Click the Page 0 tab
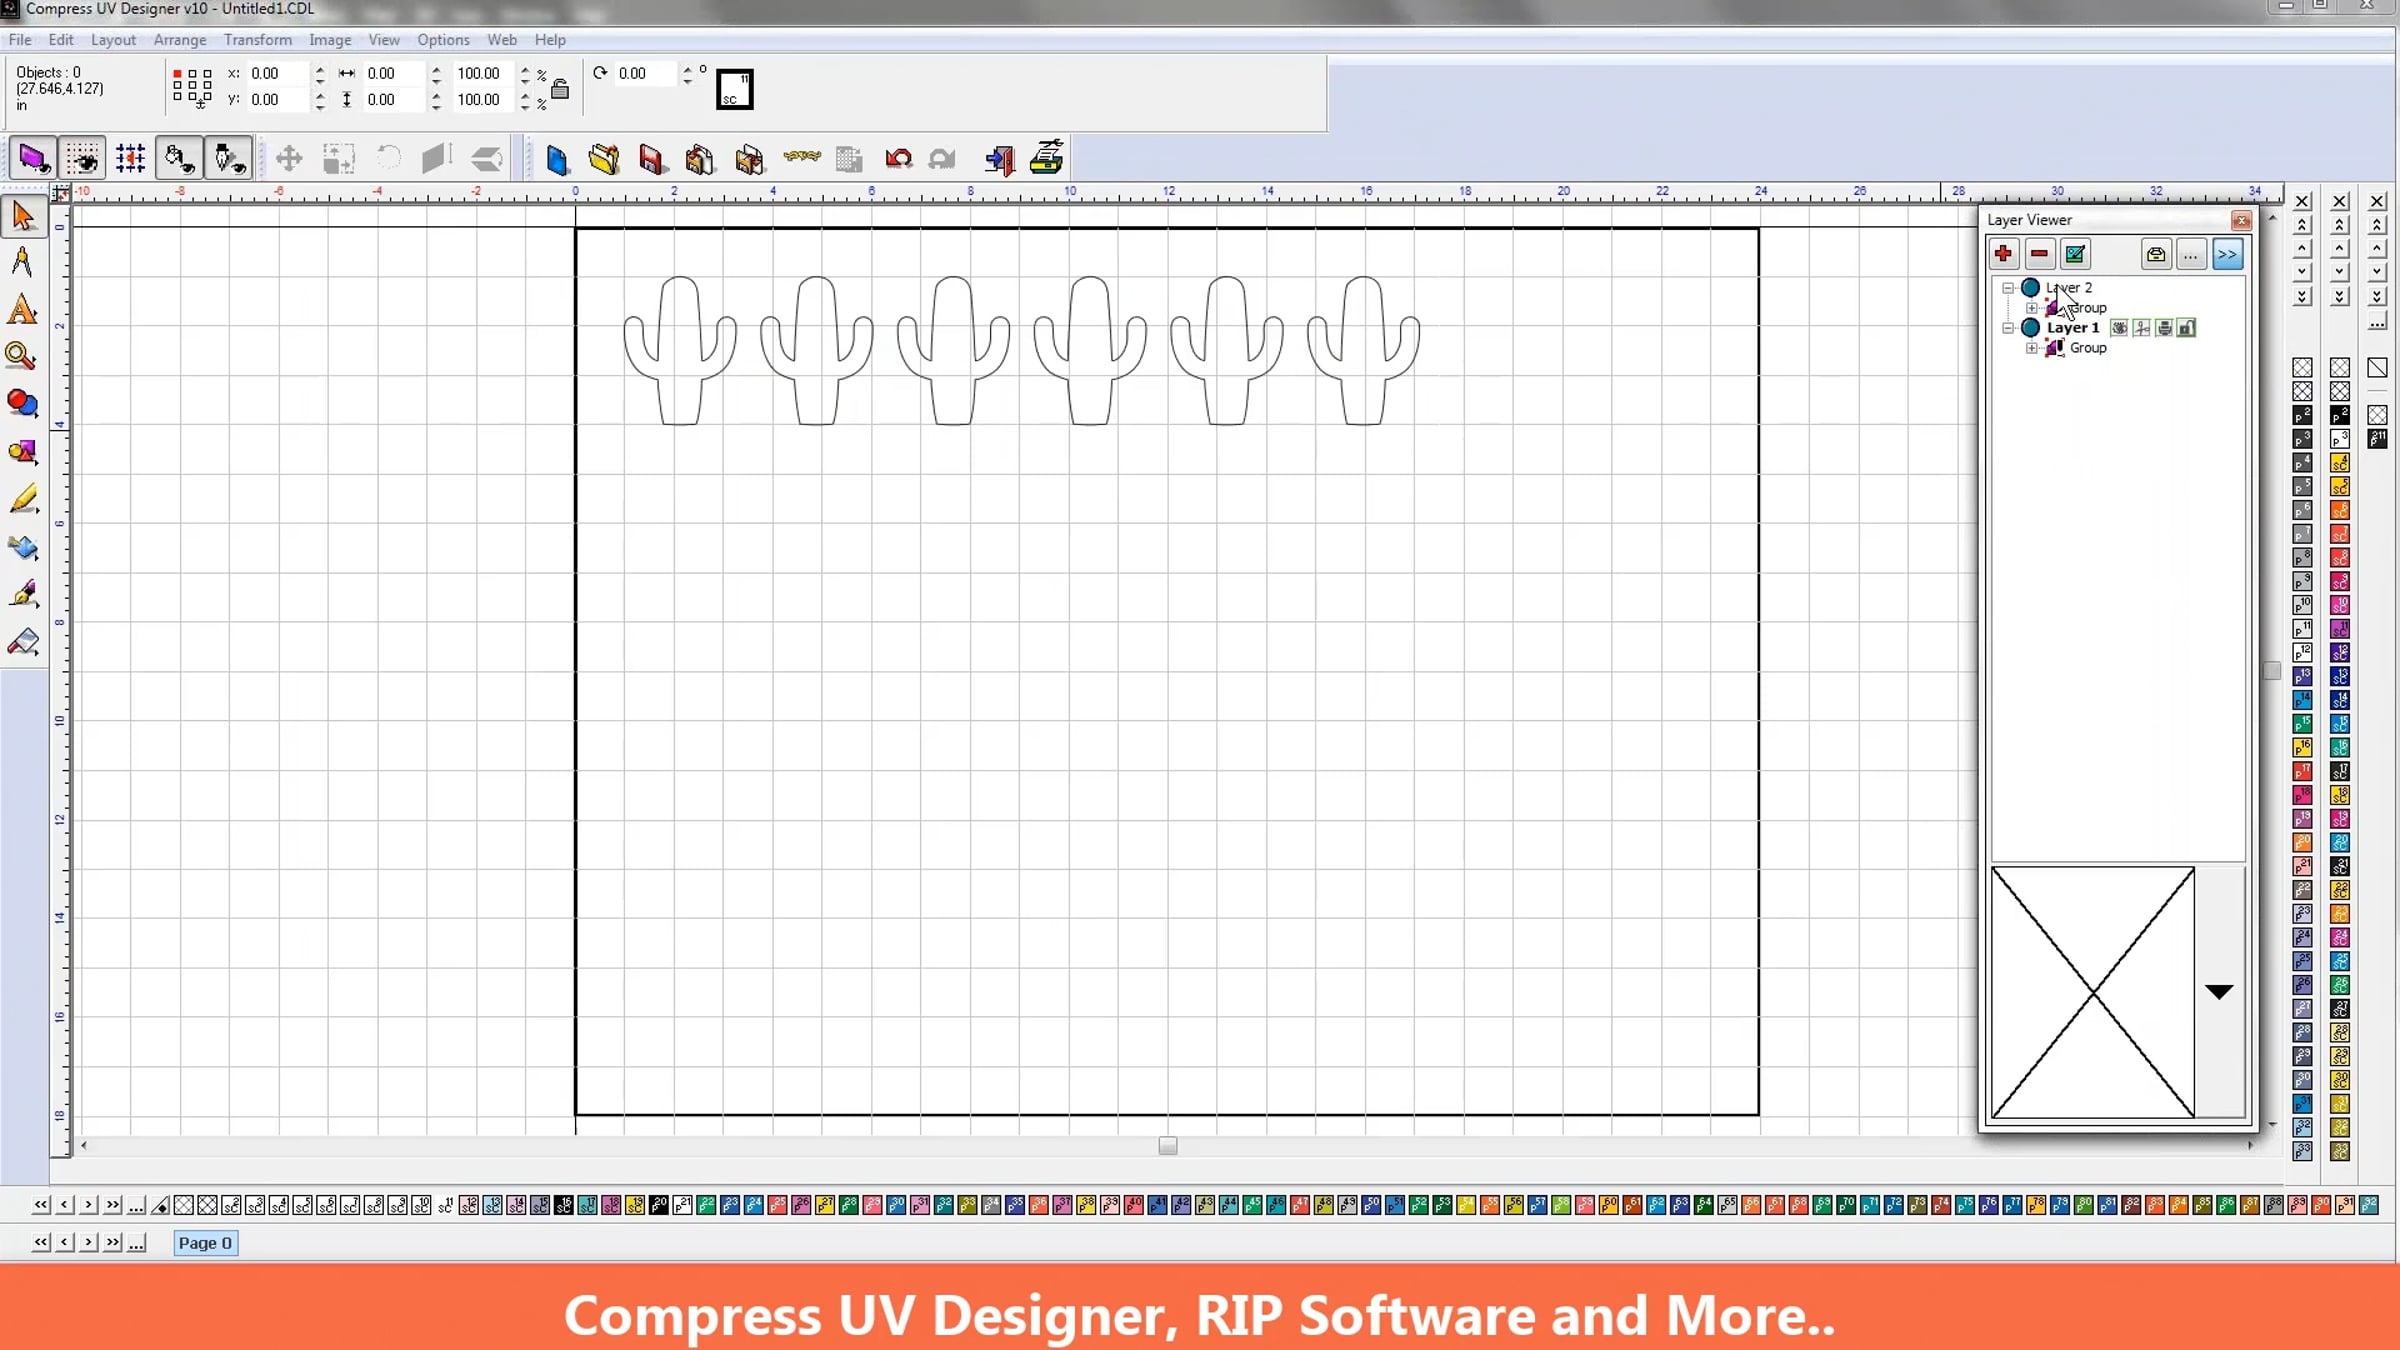 205,1243
